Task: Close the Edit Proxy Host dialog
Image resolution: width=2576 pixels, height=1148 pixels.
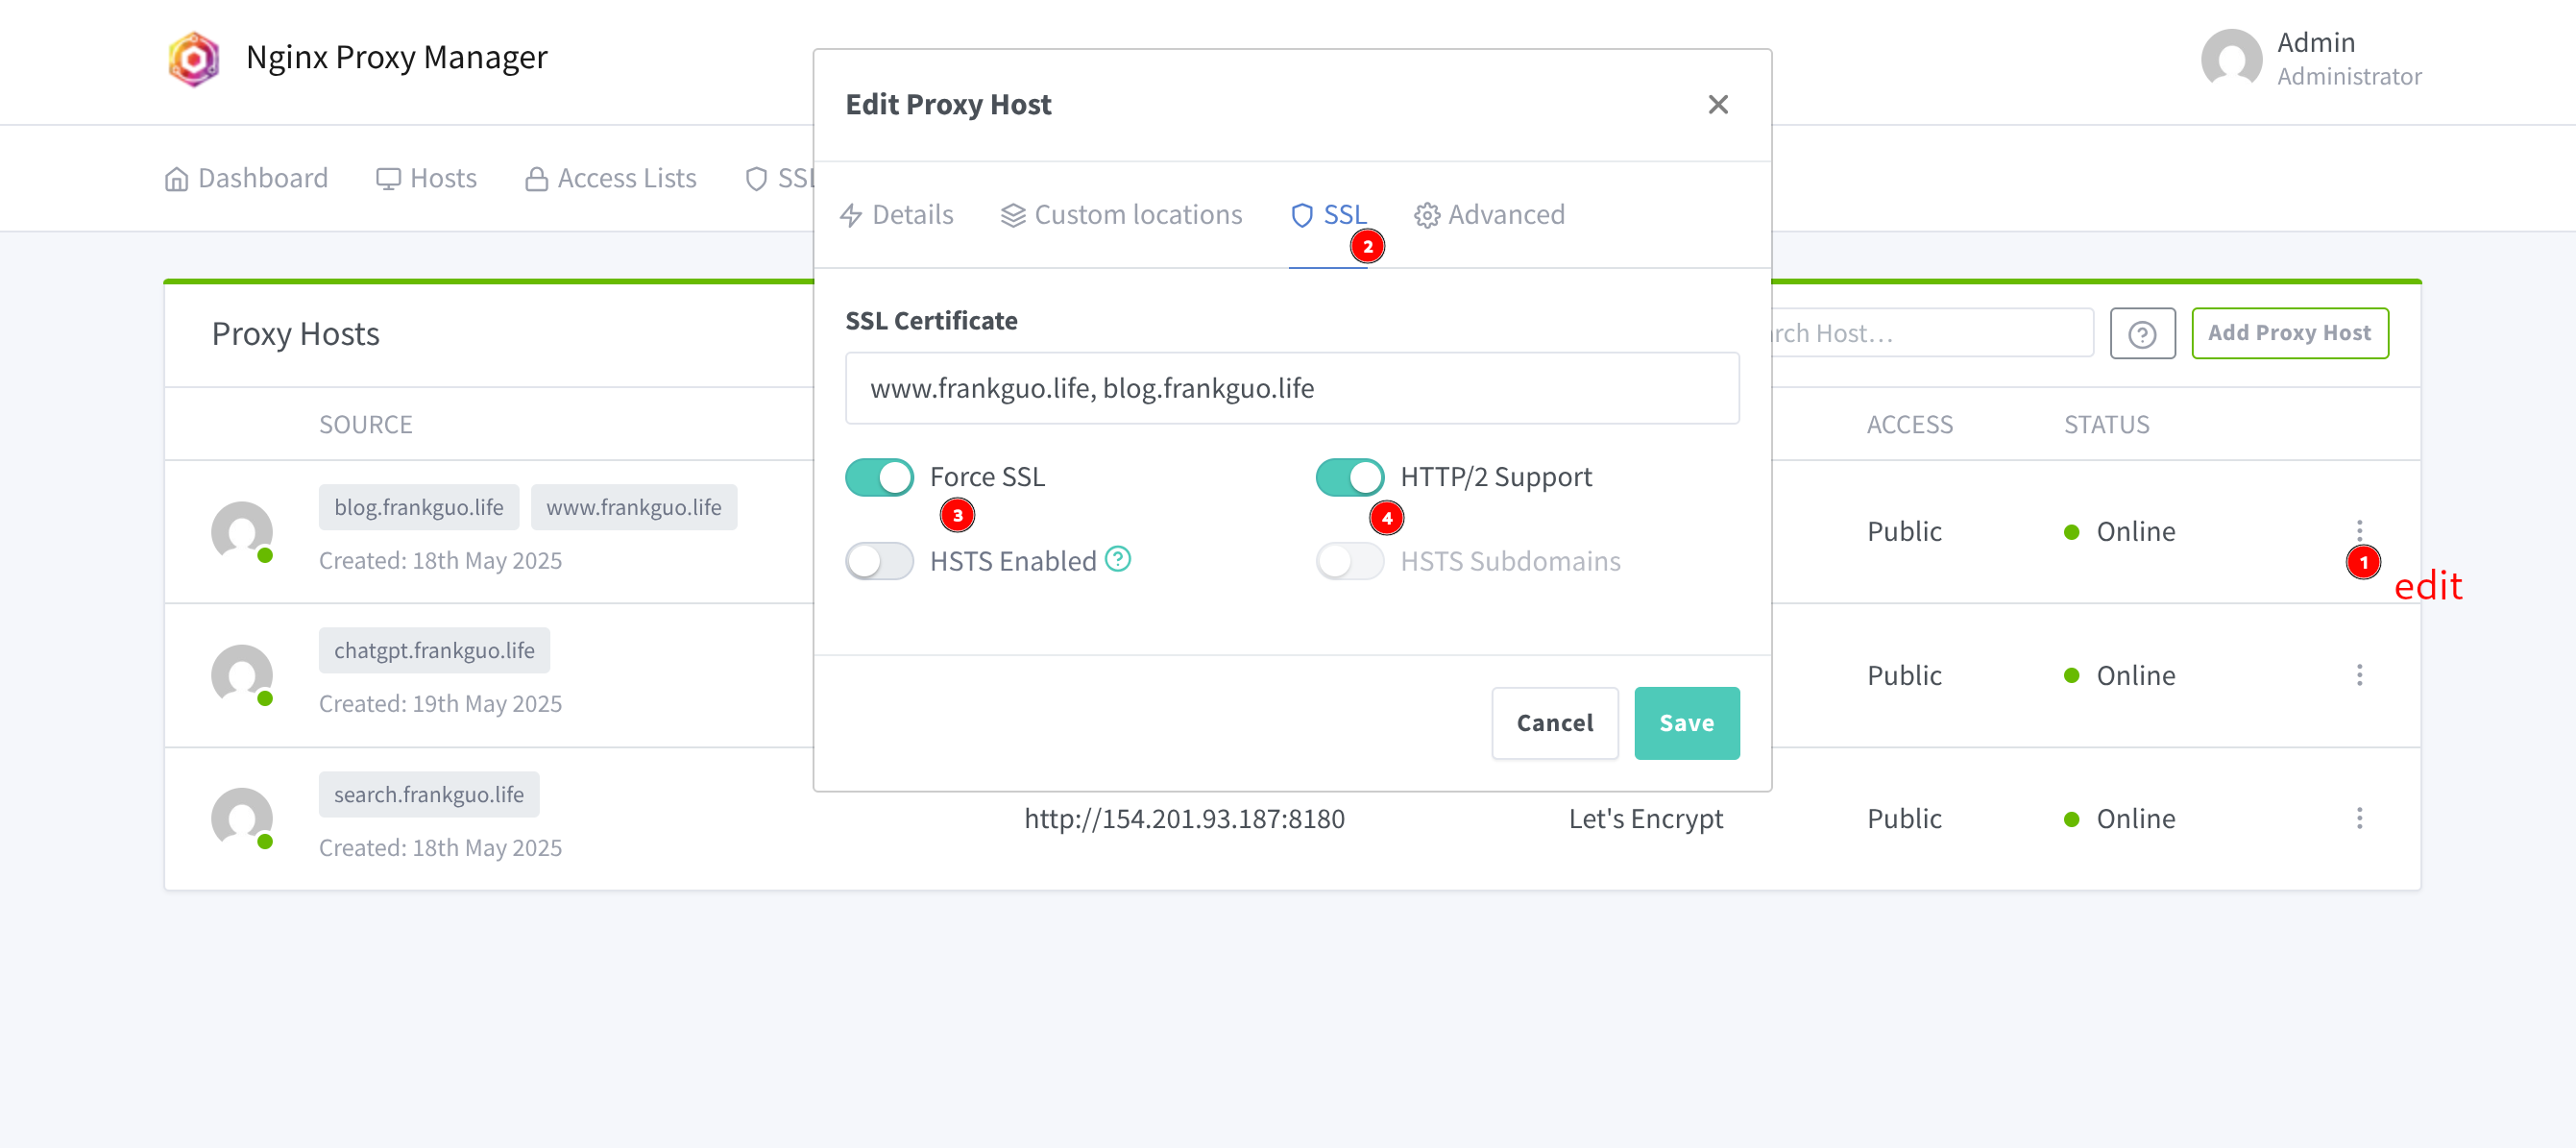Action: pos(1717,105)
